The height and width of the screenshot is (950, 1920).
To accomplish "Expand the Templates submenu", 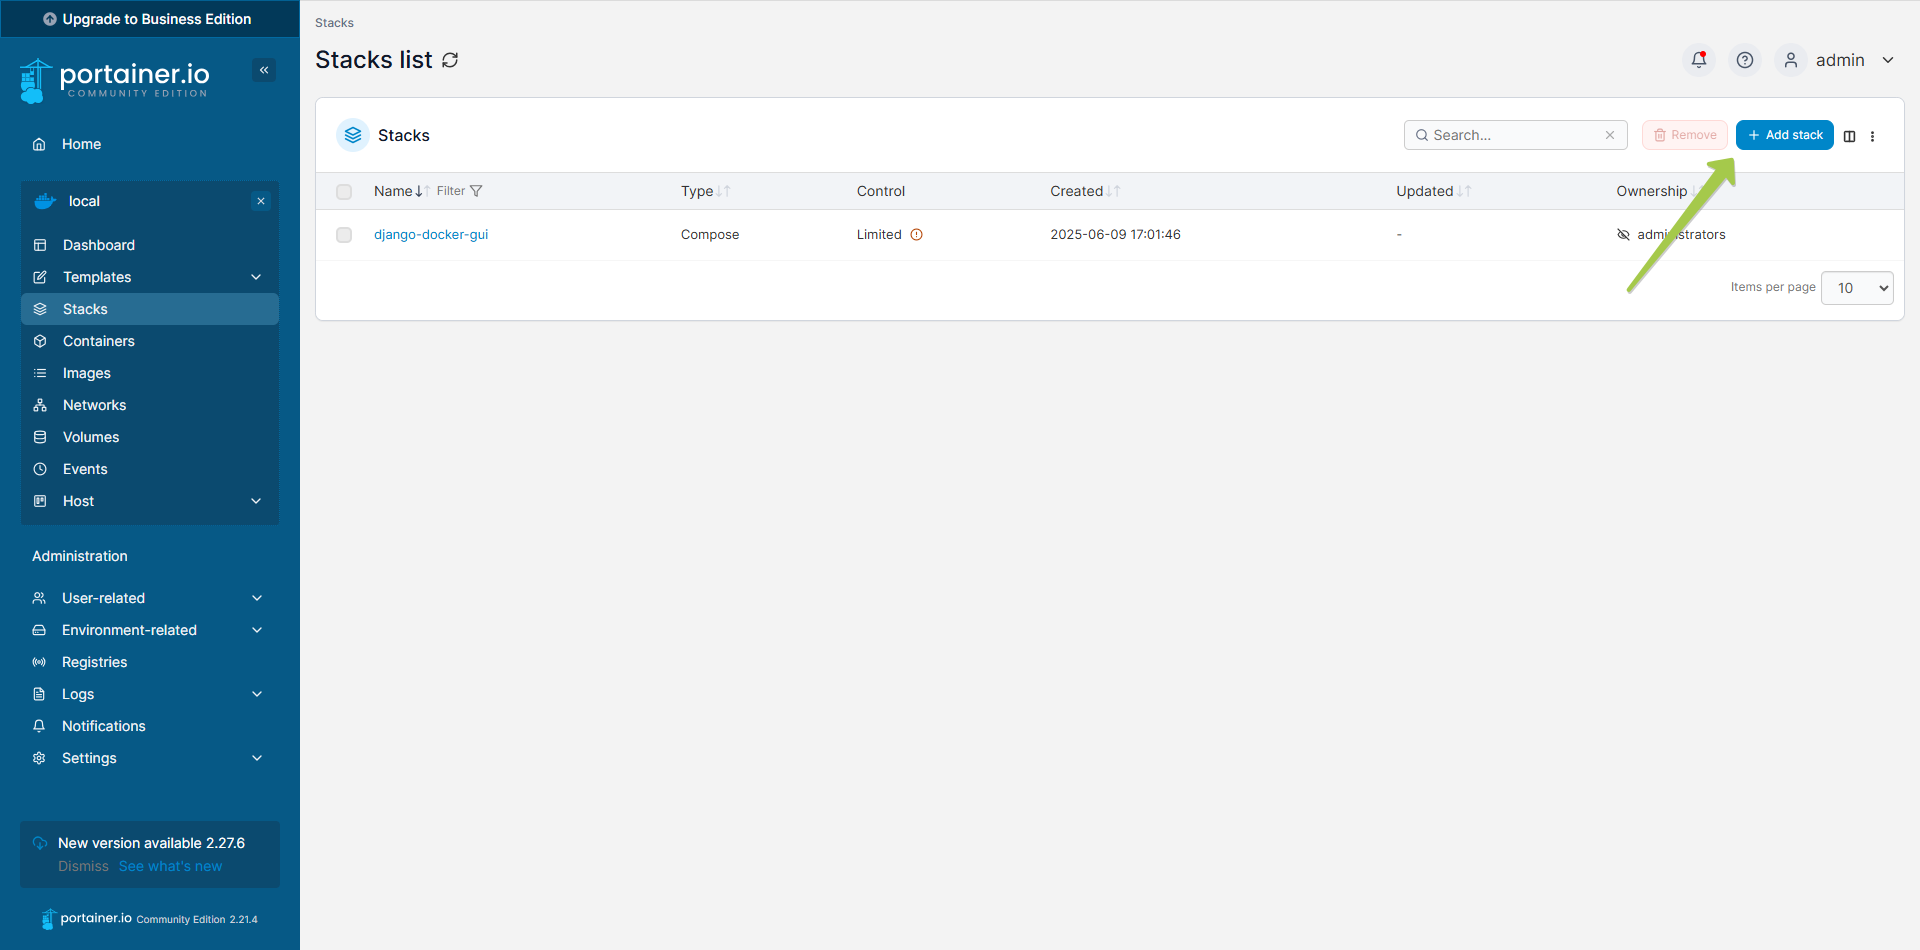I will (256, 276).
